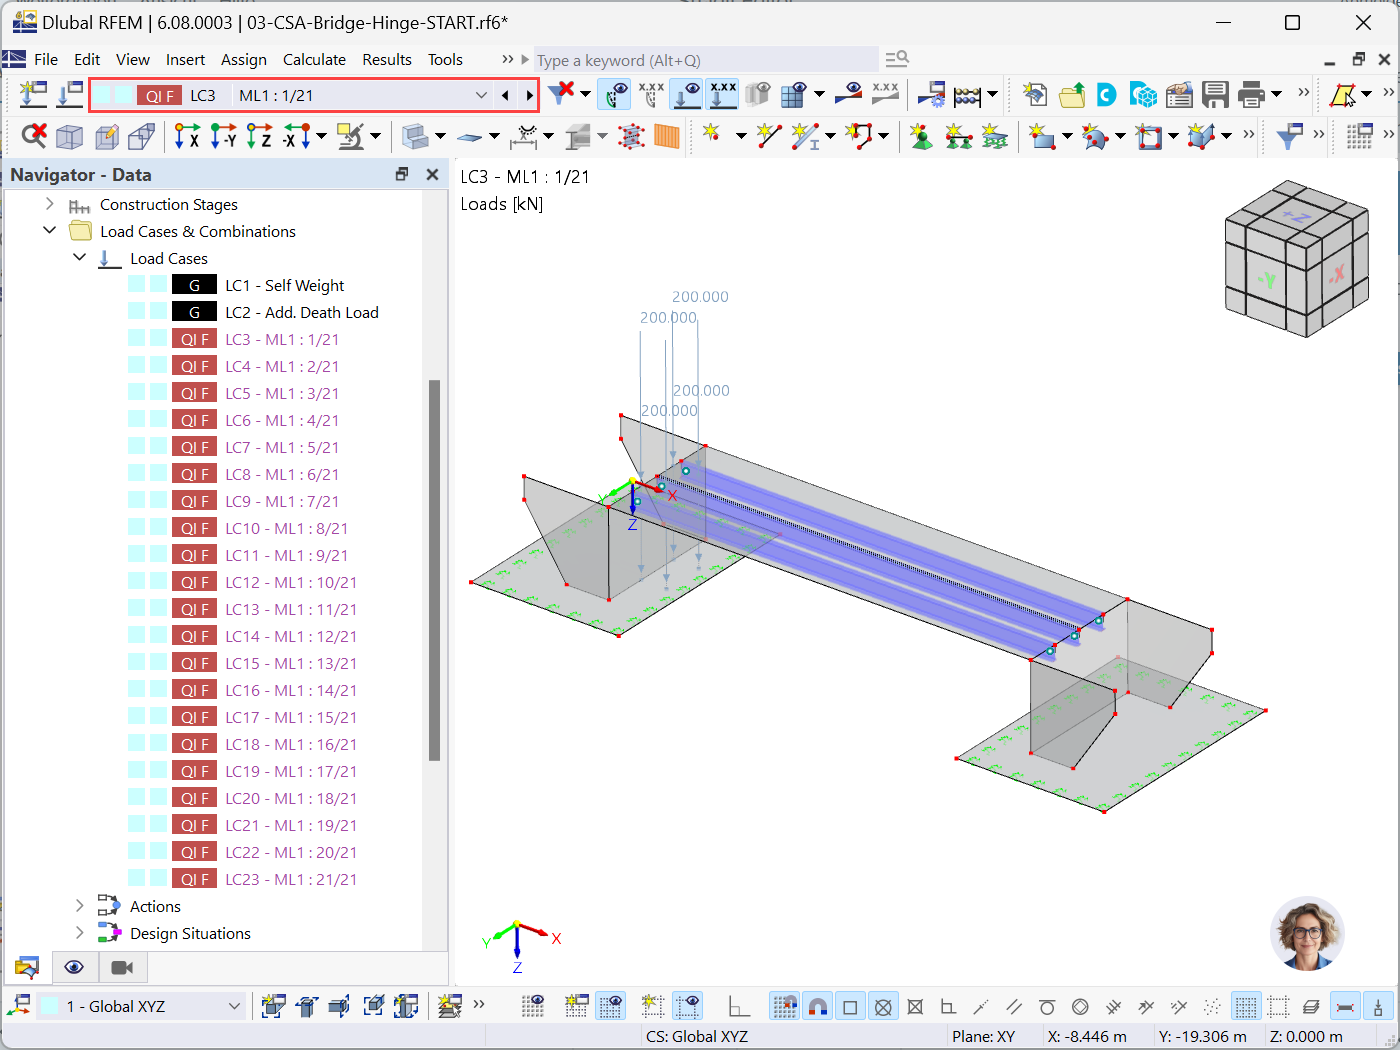Go to previous load case arrow
This screenshot has width=1400, height=1050.
click(x=505, y=96)
